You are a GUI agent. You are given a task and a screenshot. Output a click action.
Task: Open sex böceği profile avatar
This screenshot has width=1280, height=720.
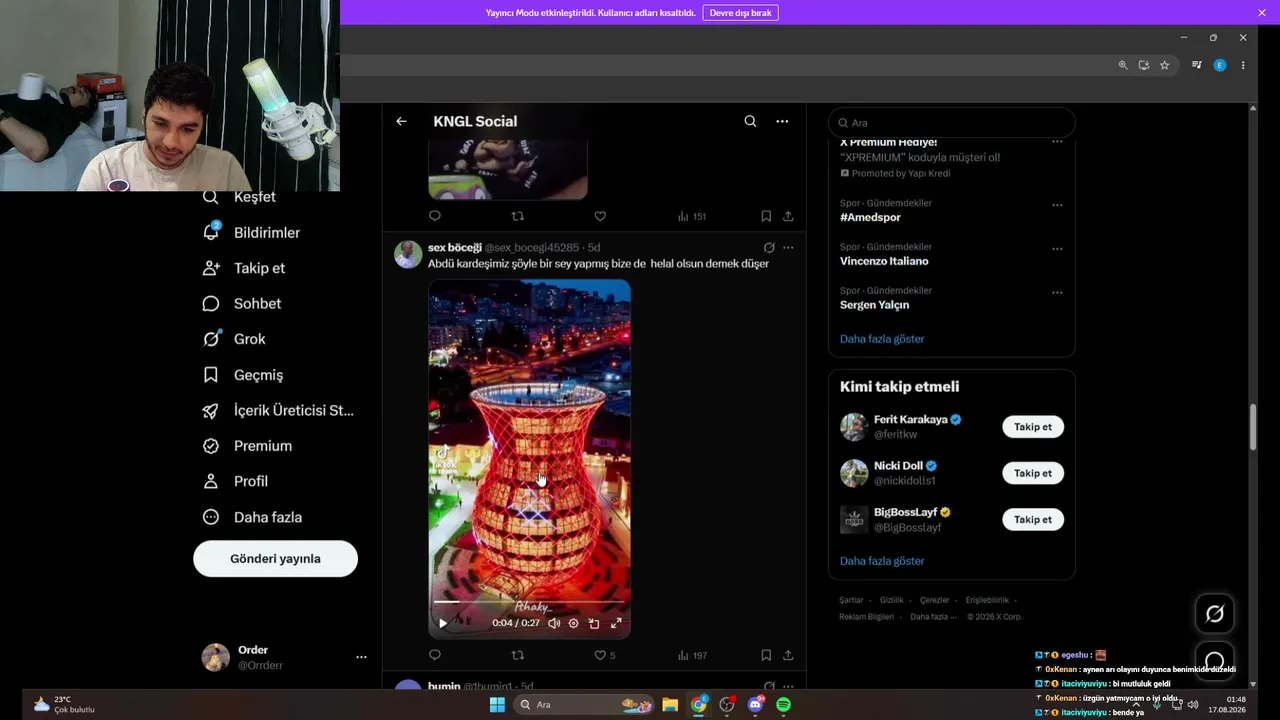(408, 255)
